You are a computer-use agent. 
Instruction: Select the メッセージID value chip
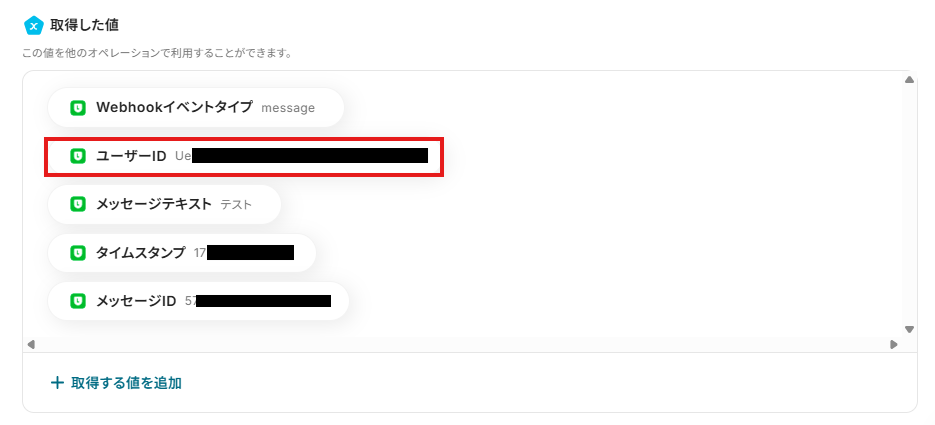click(198, 301)
